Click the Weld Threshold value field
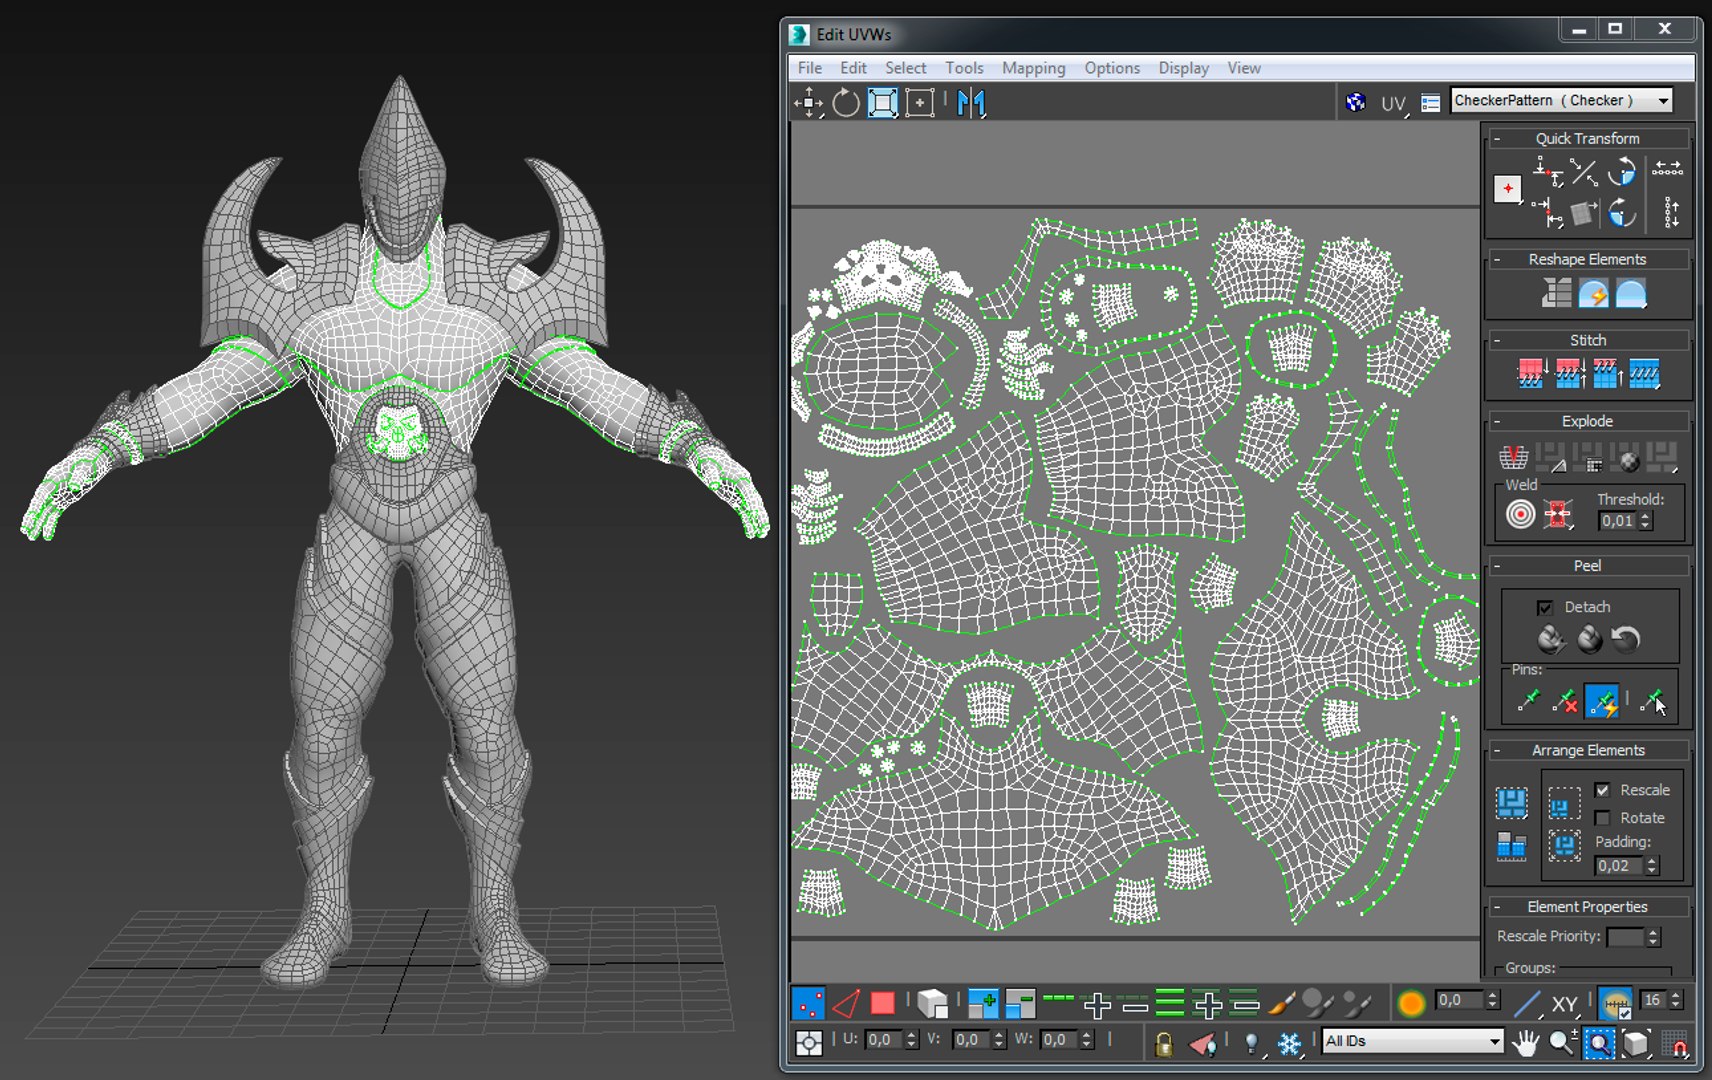Image resolution: width=1712 pixels, height=1080 pixels. pyautogui.click(x=1617, y=521)
